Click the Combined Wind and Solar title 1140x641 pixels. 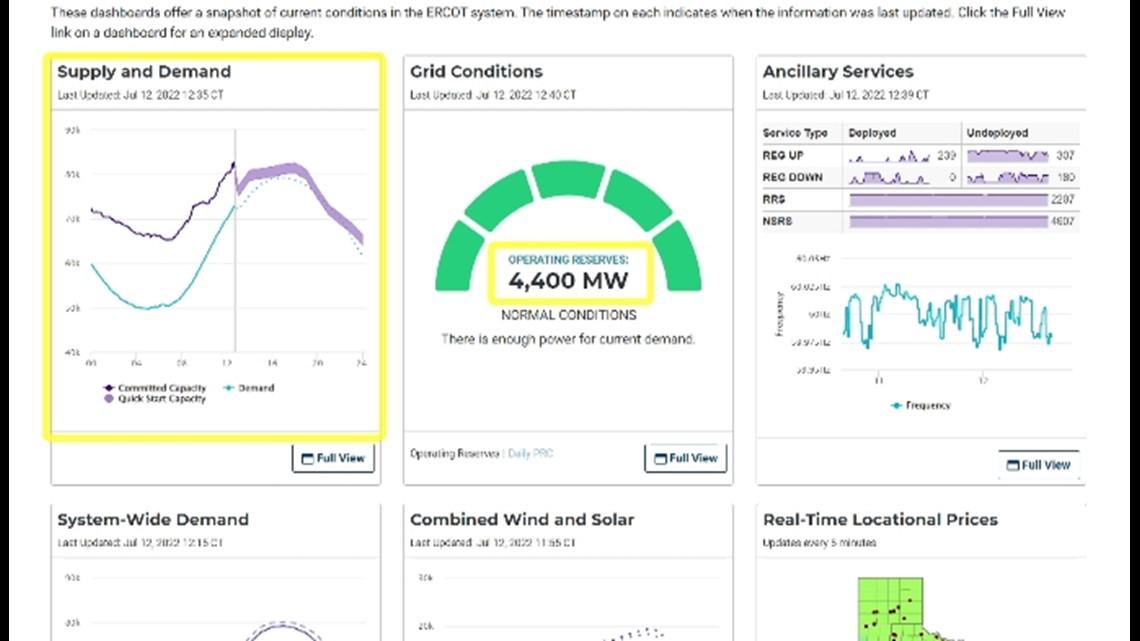pyautogui.click(x=522, y=520)
